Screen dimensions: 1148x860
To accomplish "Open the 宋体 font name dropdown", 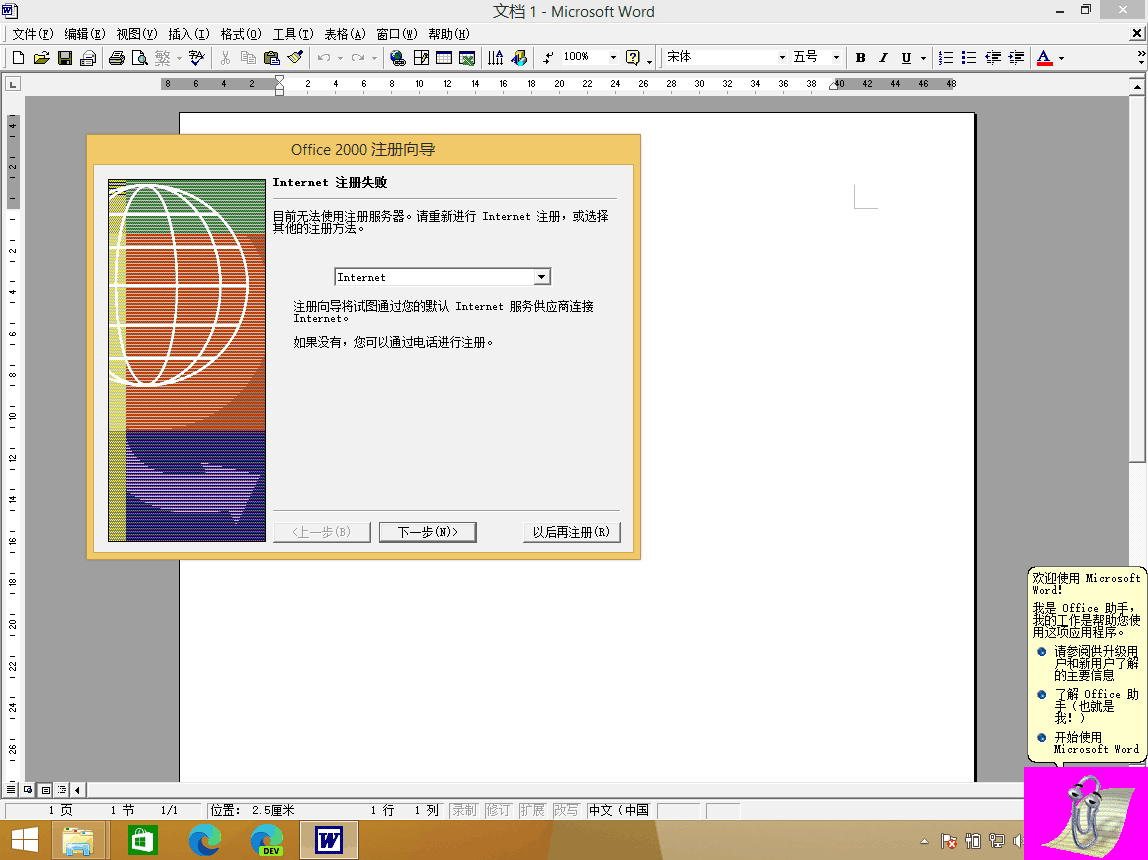I will pyautogui.click(x=782, y=58).
